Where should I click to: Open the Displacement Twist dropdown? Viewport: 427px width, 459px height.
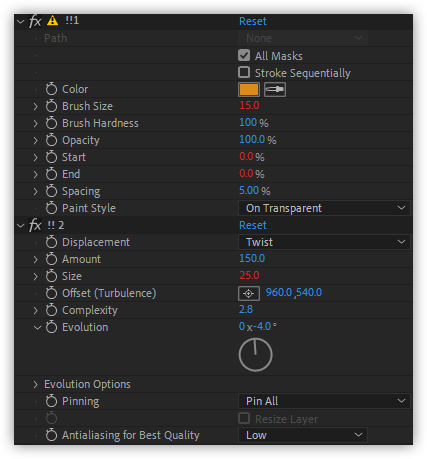[324, 242]
